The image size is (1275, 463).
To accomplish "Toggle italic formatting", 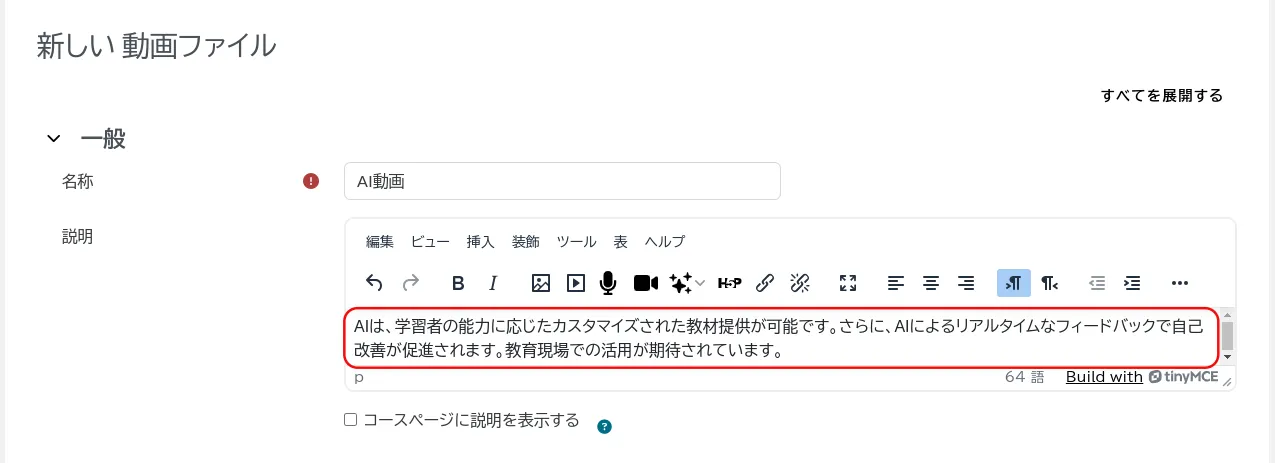I will tap(492, 283).
